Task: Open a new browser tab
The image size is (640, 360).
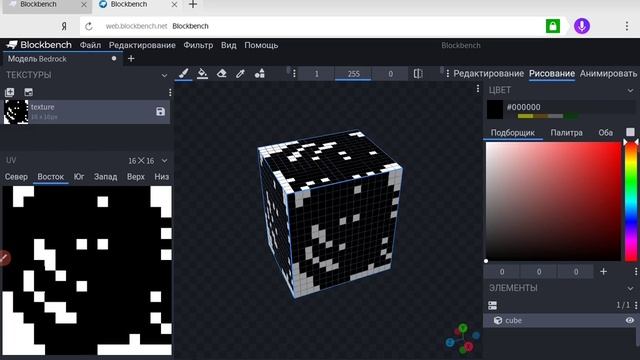Action: pyautogui.click(x=193, y=4)
